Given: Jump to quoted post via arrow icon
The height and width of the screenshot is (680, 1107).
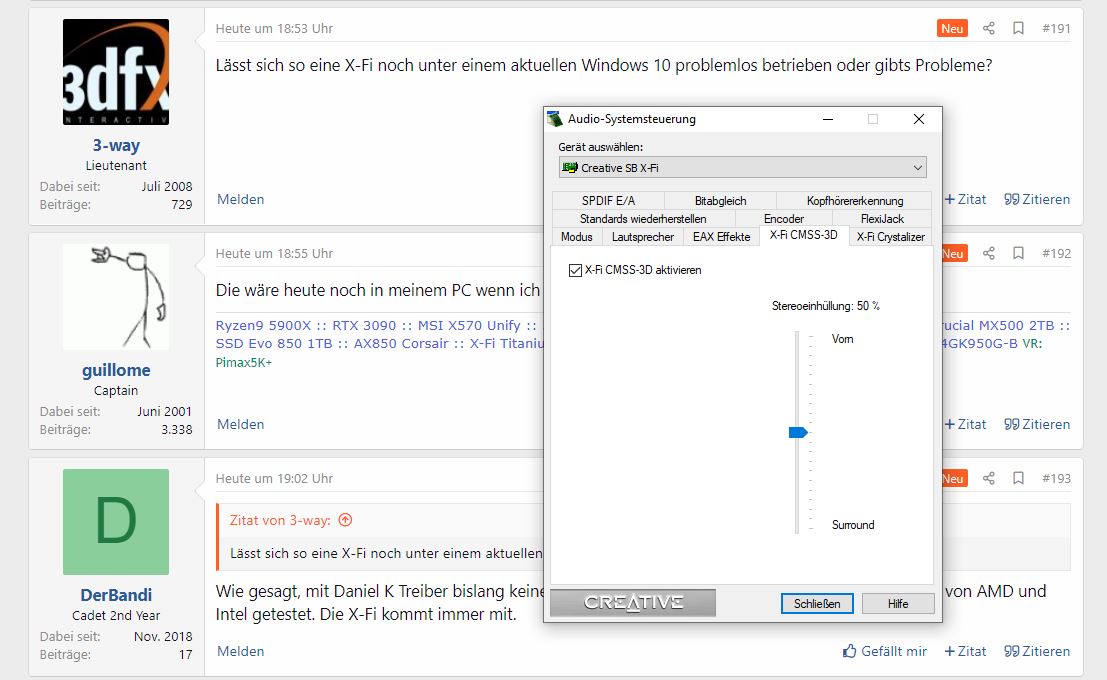Looking at the screenshot, I should click(345, 520).
